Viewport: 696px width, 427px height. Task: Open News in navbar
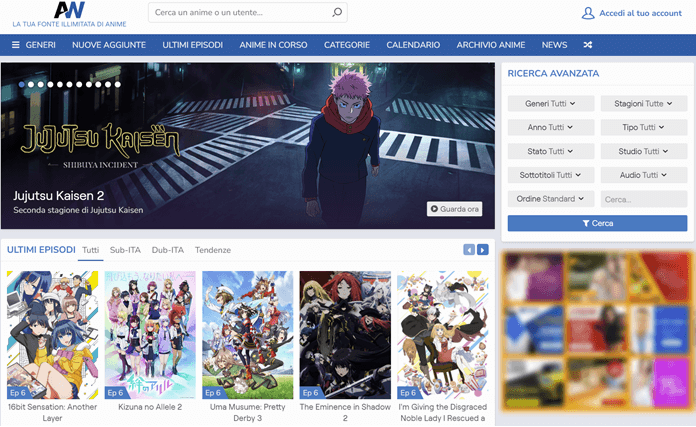[554, 45]
